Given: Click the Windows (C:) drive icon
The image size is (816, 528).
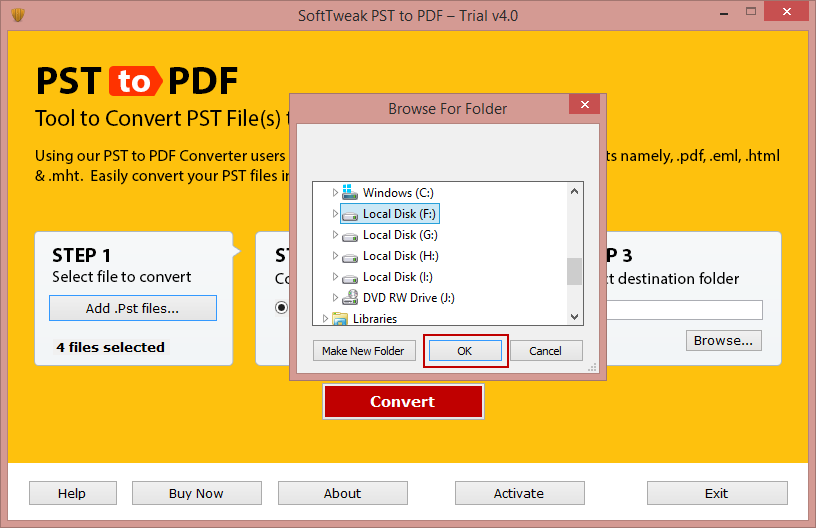Looking at the screenshot, I should (x=349, y=192).
